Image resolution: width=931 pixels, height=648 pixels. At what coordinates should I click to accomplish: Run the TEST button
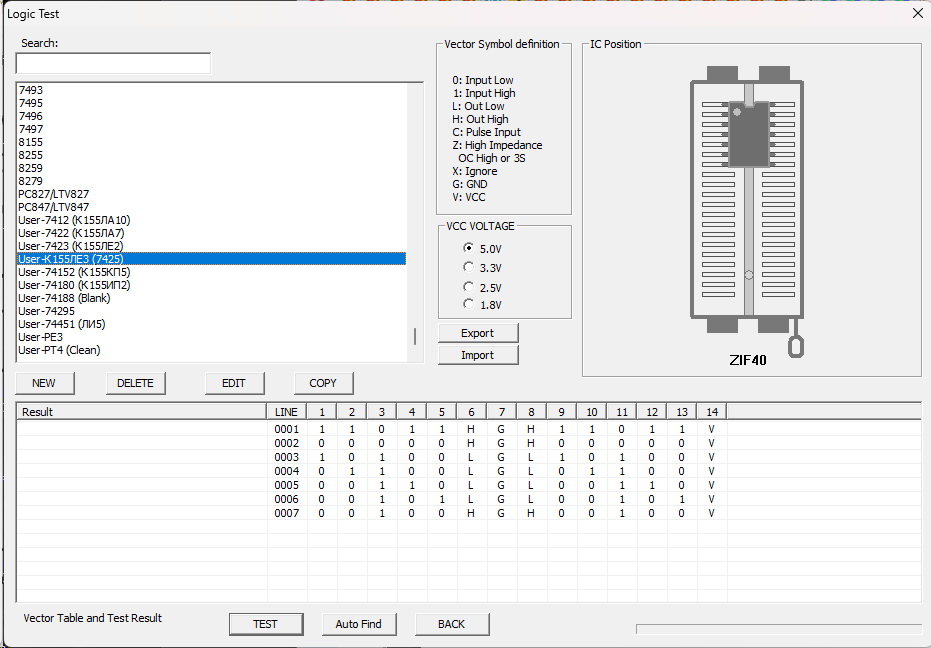tap(265, 624)
